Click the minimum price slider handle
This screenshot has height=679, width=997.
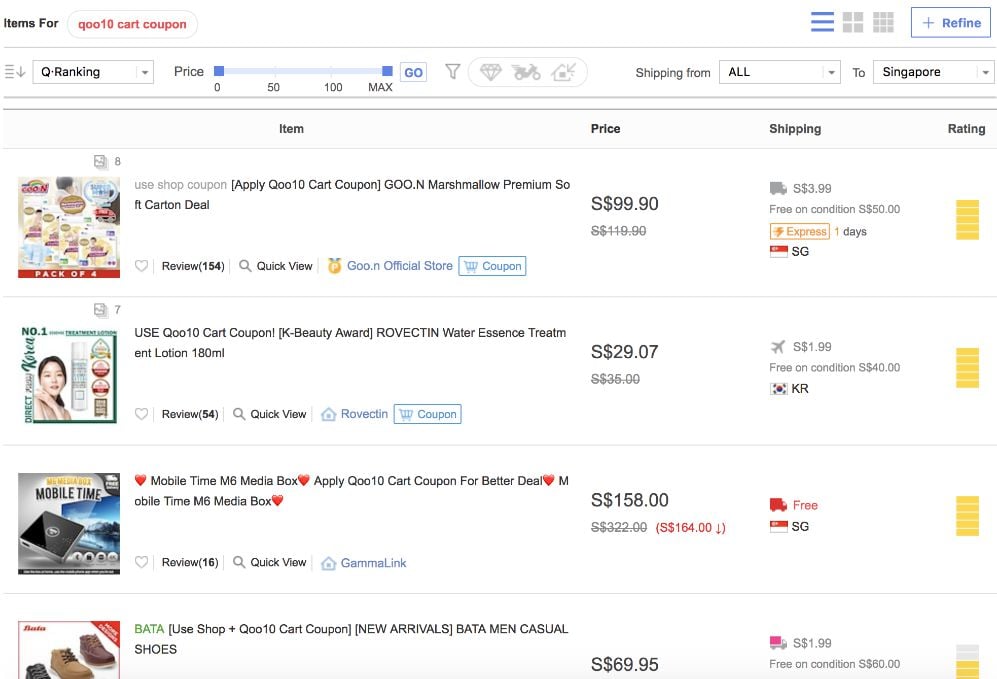(219, 71)
